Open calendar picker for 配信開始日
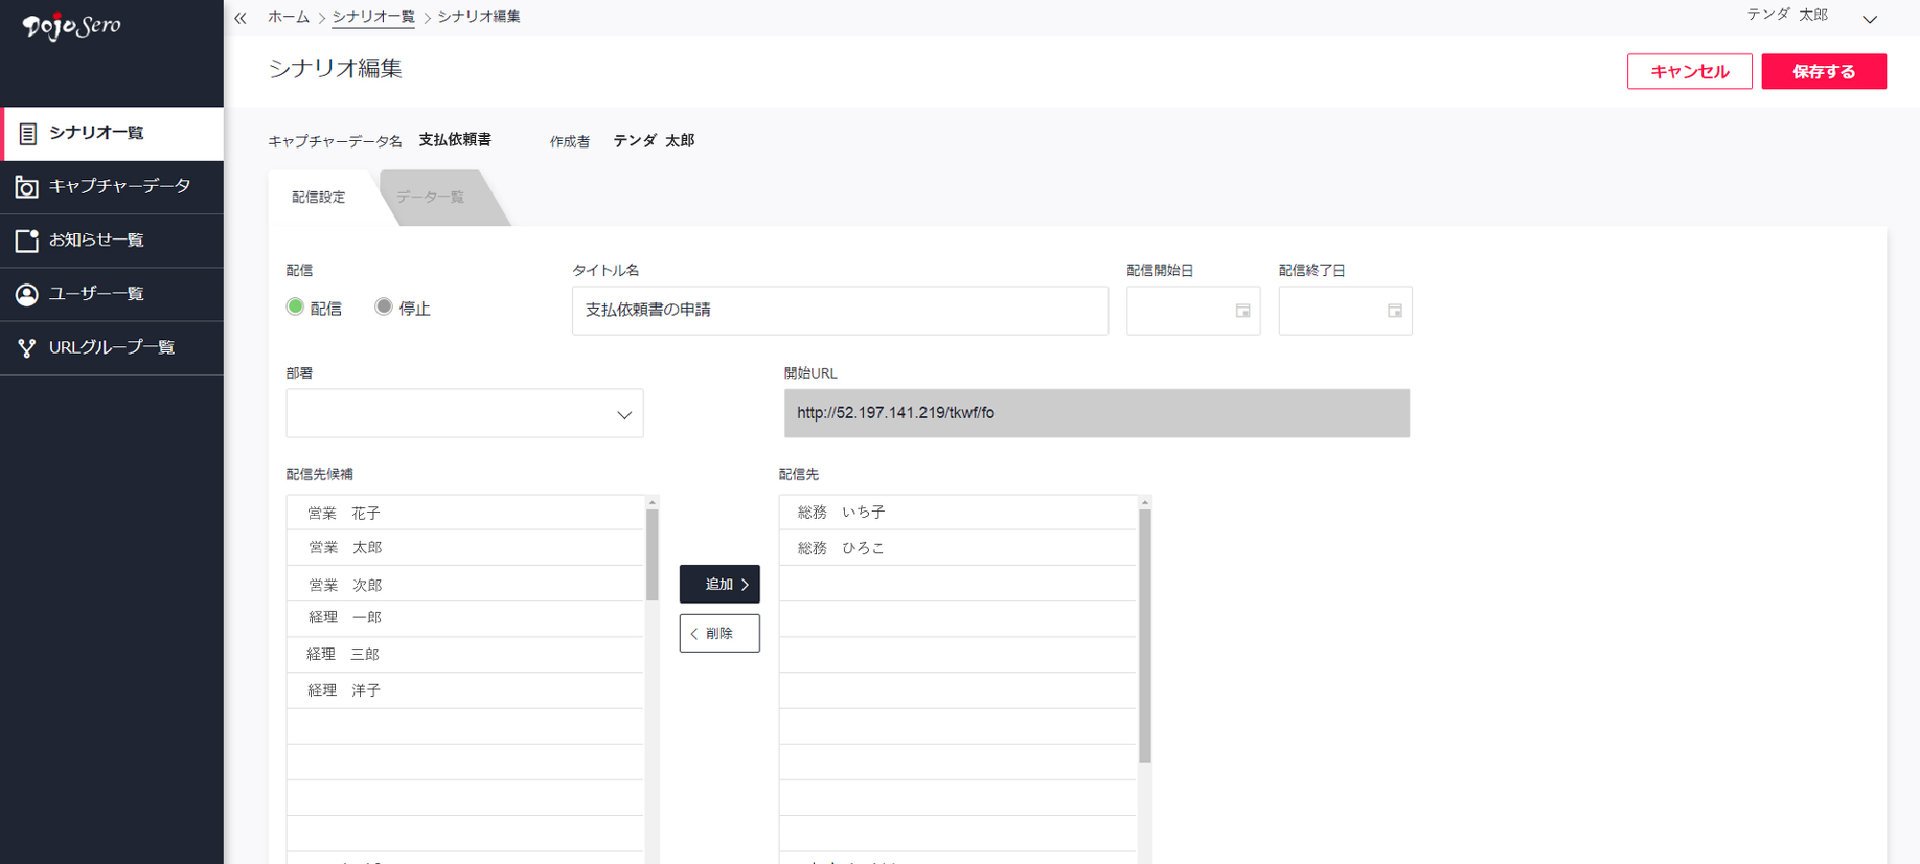This screenshot has width=1920, height=864. [x=1243, y=311]
